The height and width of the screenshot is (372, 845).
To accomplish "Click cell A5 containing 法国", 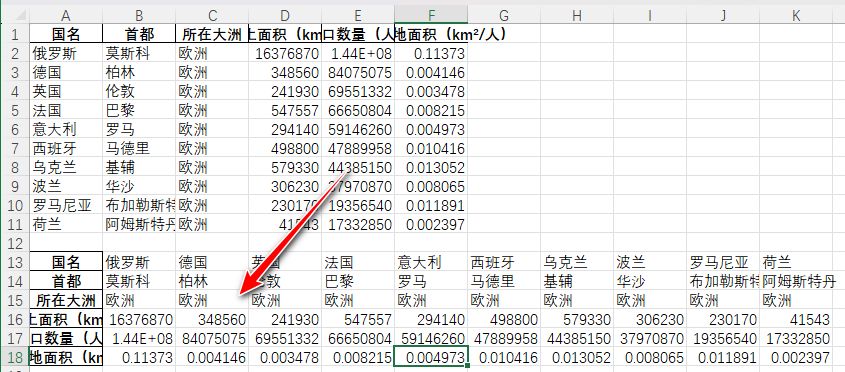I will click(66, 110).
